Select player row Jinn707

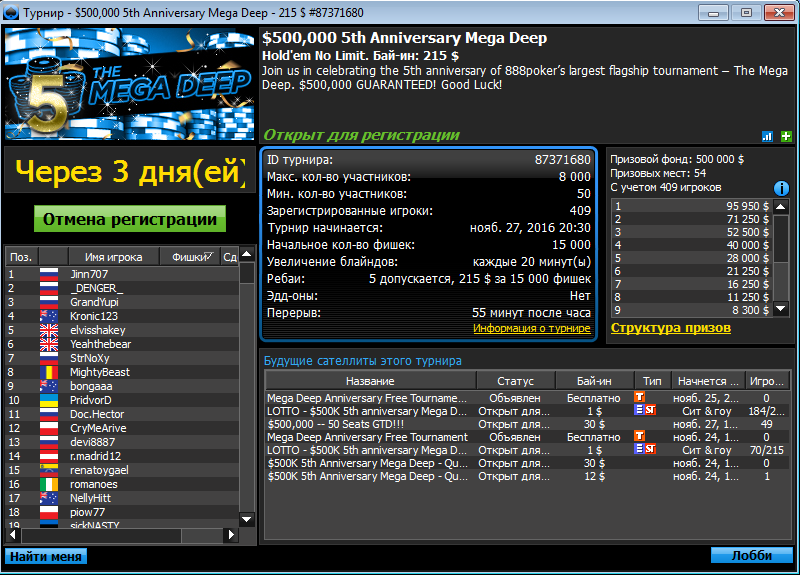[122, 274]
